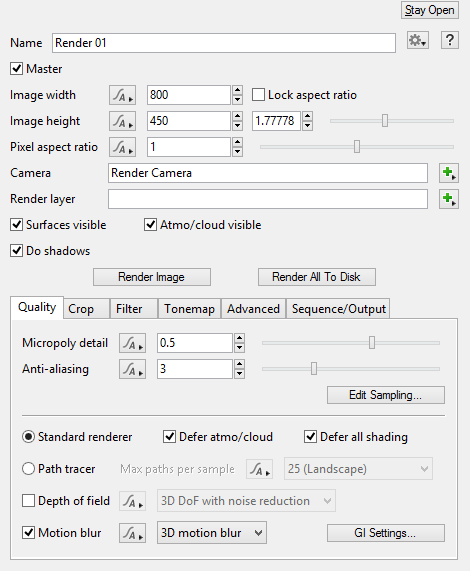Expand the 3D motion blur dropdown
This screenshot has width=470, height=571.
(x=212, y=533)
